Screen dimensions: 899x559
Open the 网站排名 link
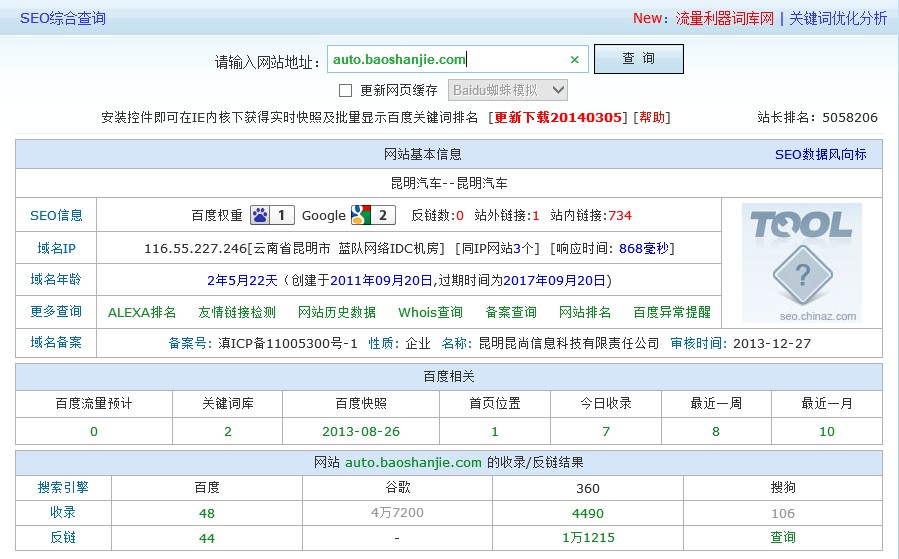point(585,312)
